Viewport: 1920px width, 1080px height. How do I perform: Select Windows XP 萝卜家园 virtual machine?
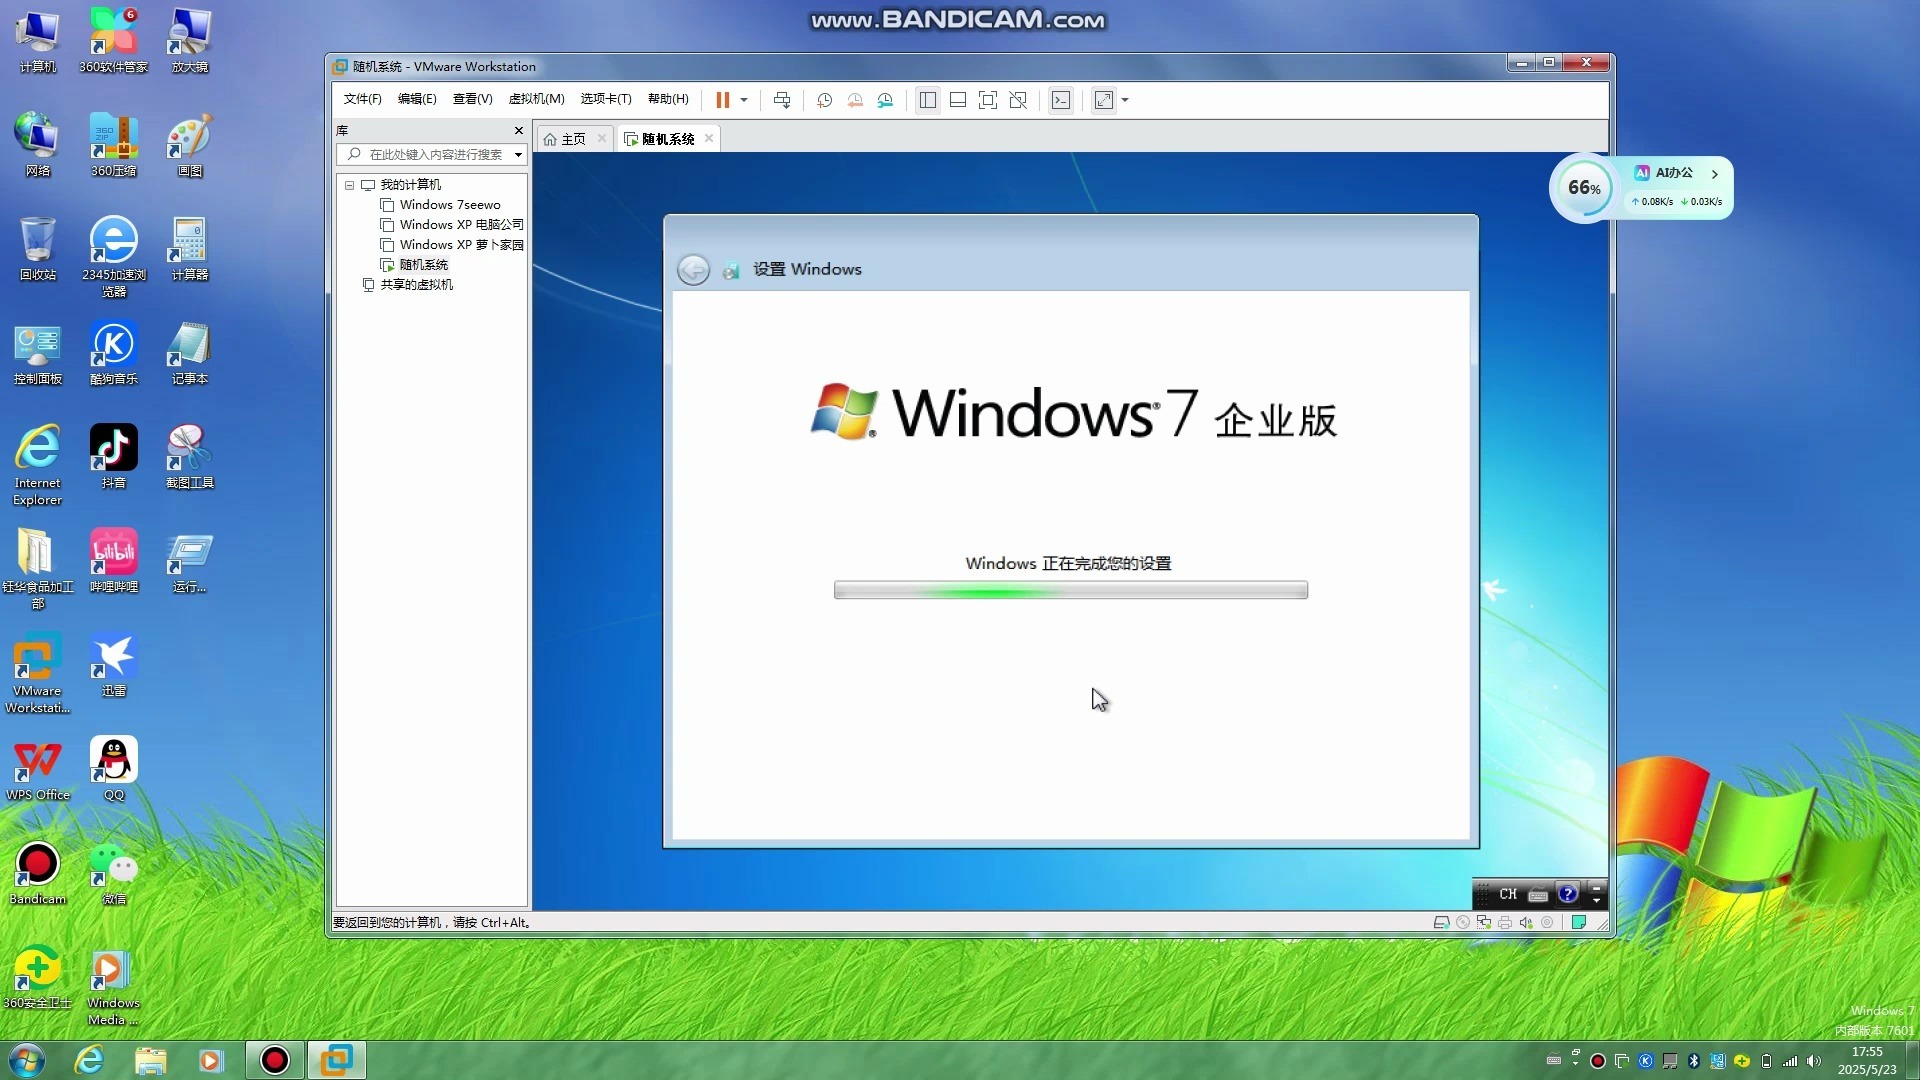coord(452,245)
